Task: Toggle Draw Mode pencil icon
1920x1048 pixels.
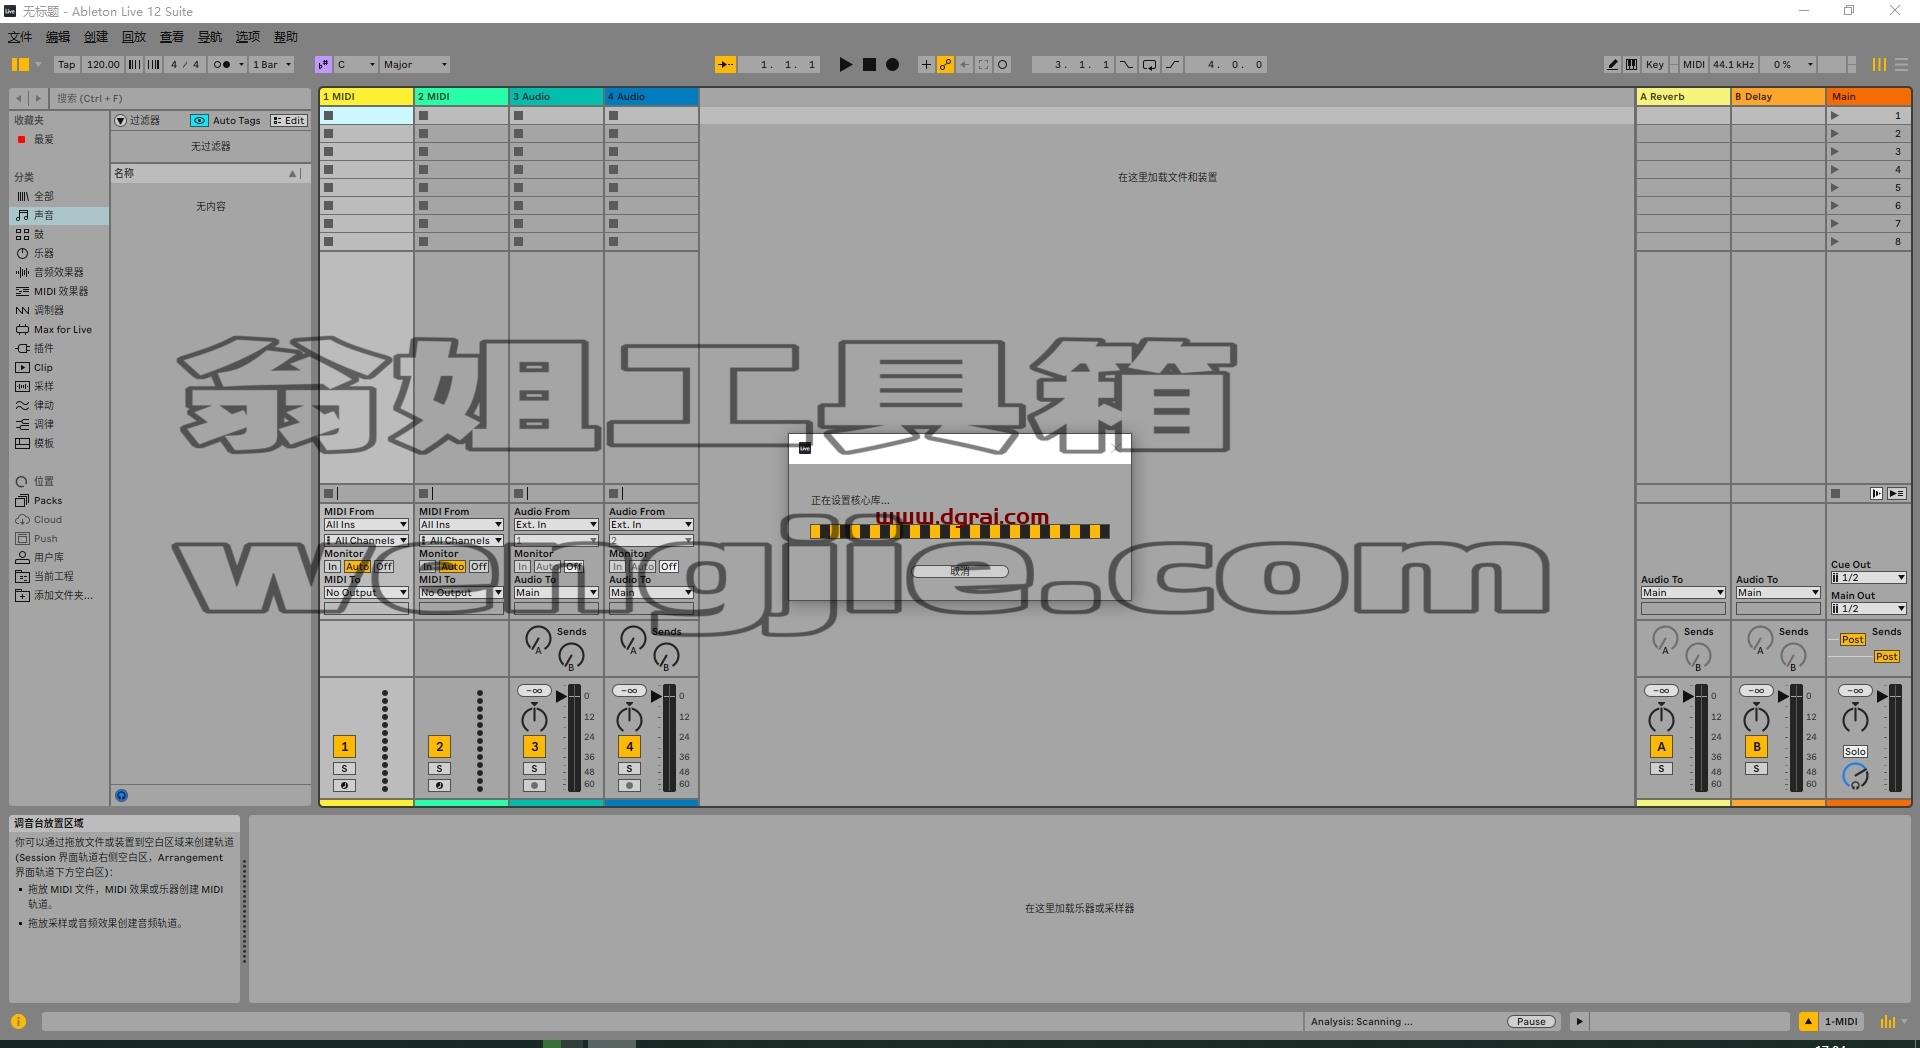Action: tap(1612, 64)
